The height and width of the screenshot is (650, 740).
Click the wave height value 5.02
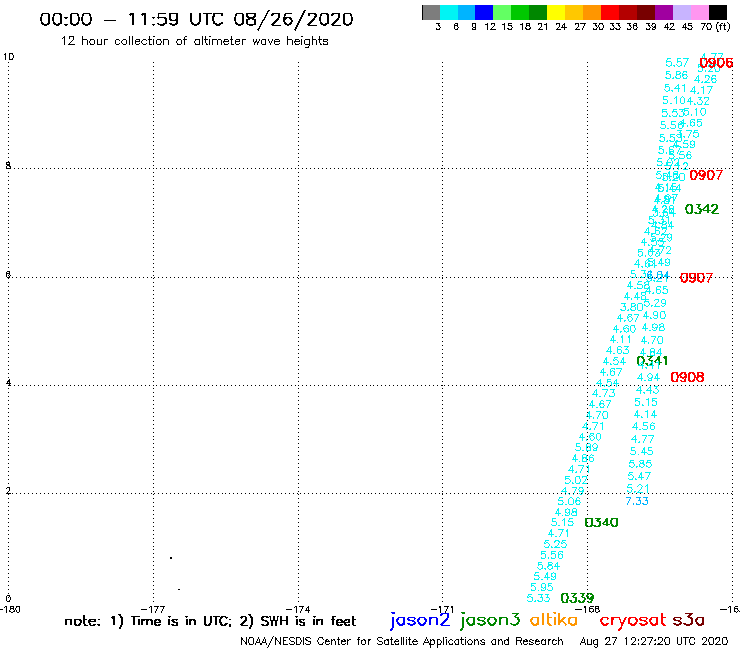point(576,480)
